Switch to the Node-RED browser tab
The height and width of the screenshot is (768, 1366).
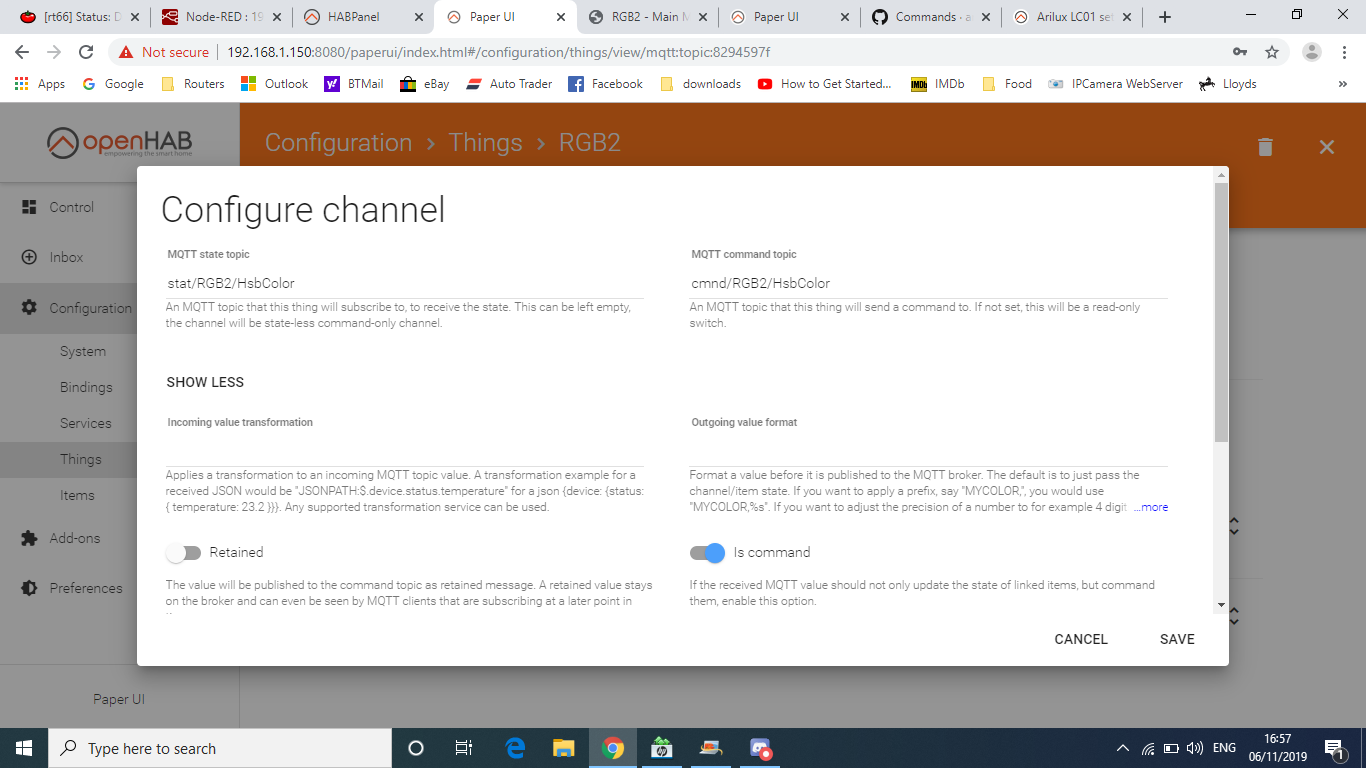[222, 17]
